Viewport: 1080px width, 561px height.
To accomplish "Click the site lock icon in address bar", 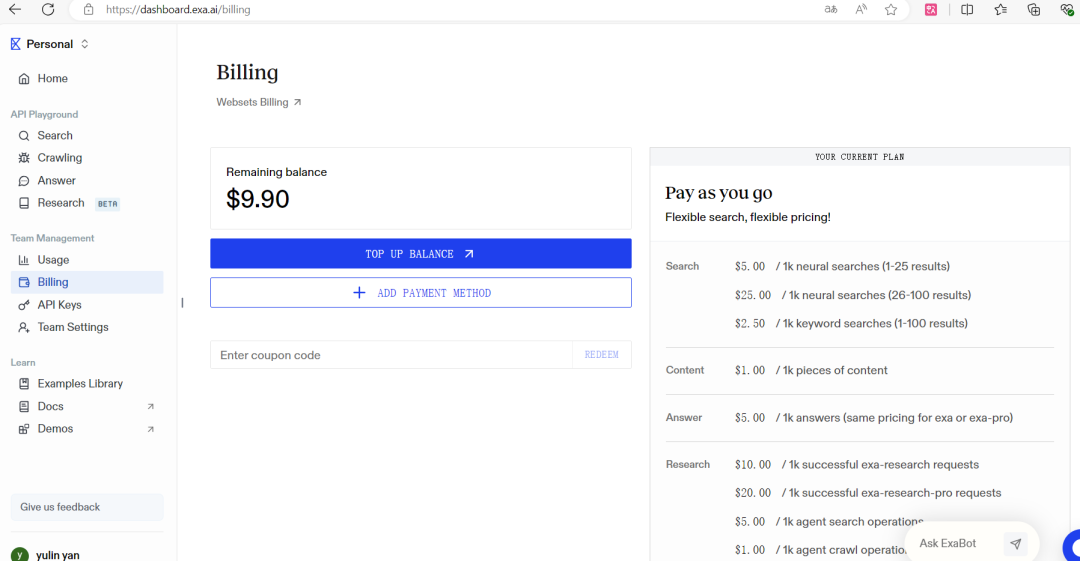I will pyautogui.click(x=88, y=10).
